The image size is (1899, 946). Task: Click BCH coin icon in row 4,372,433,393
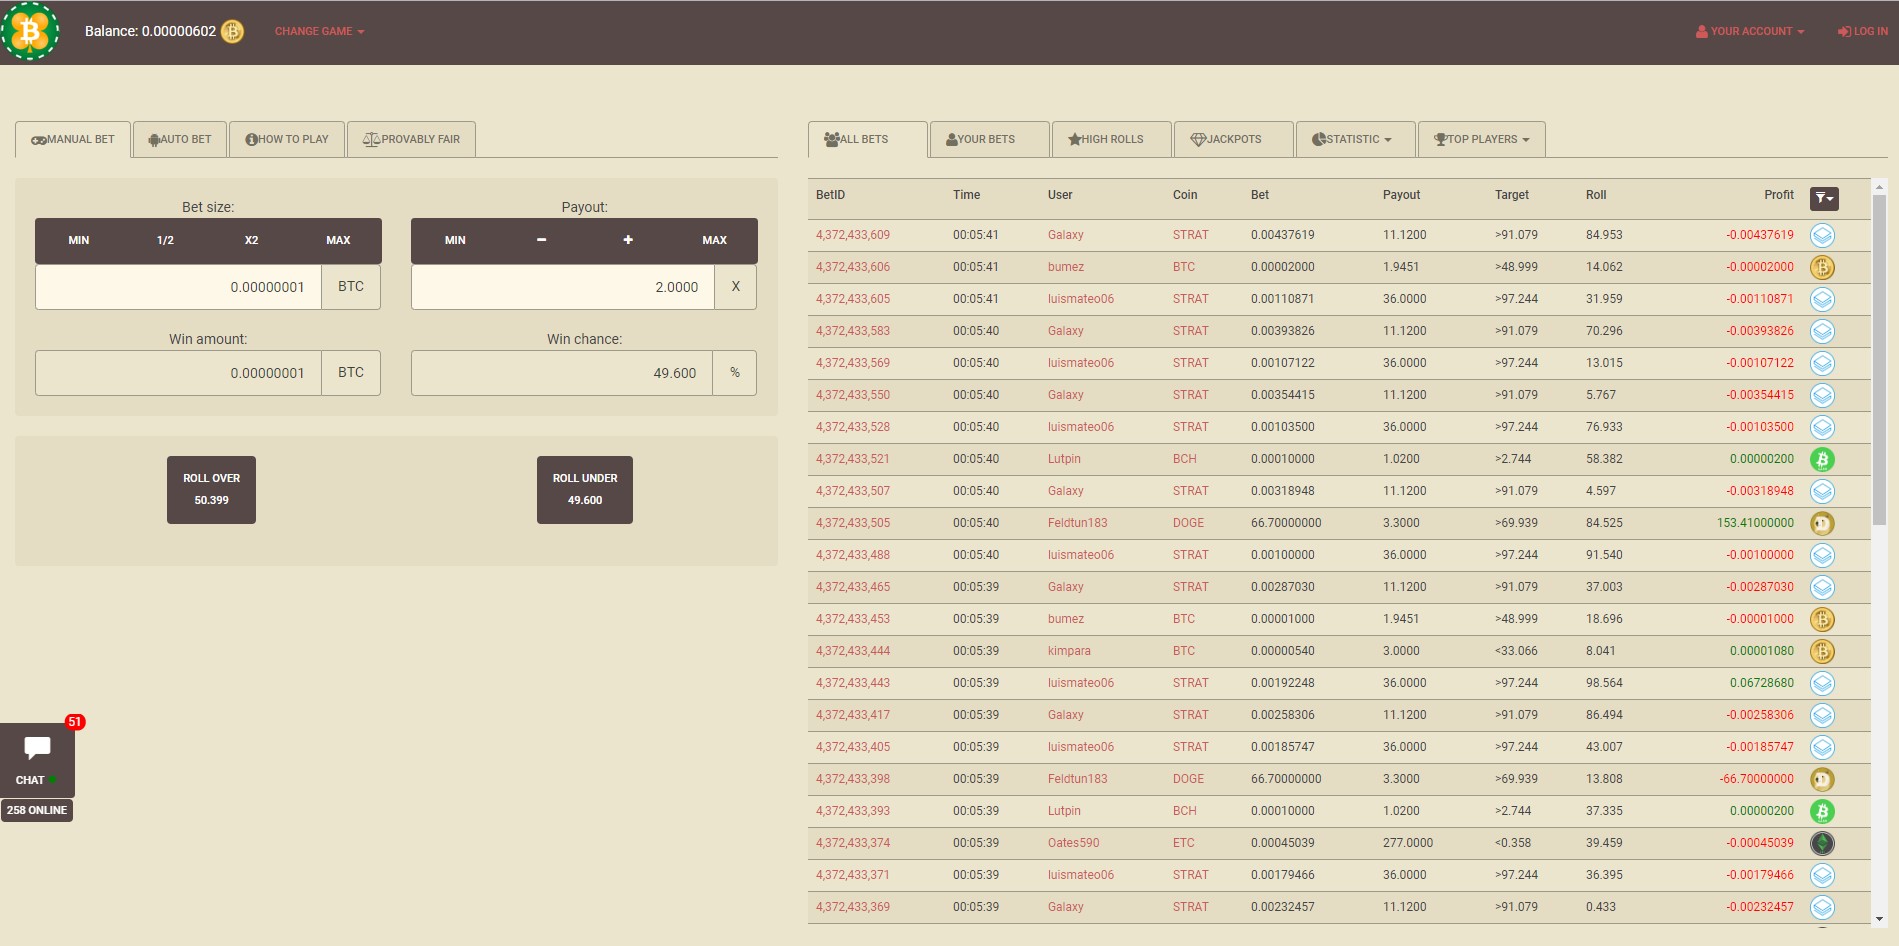[x=1823, y=812]
